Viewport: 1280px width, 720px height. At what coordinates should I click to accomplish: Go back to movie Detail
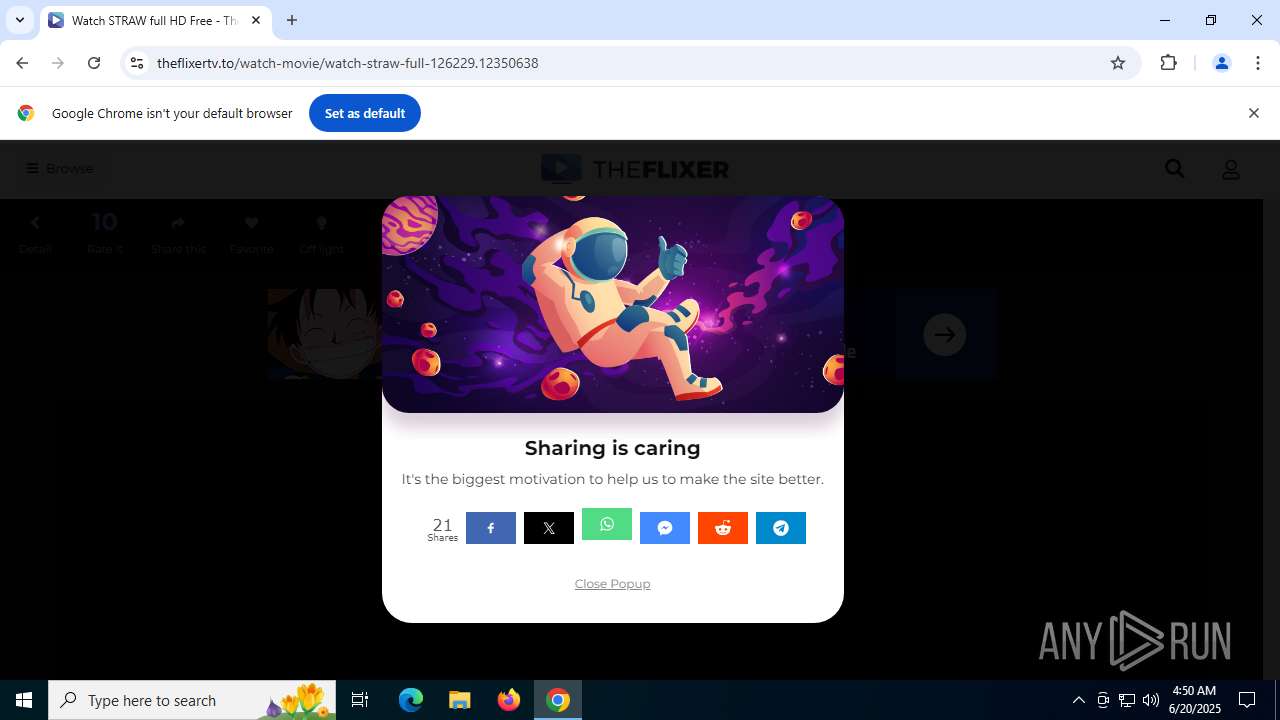click(35, 235)
